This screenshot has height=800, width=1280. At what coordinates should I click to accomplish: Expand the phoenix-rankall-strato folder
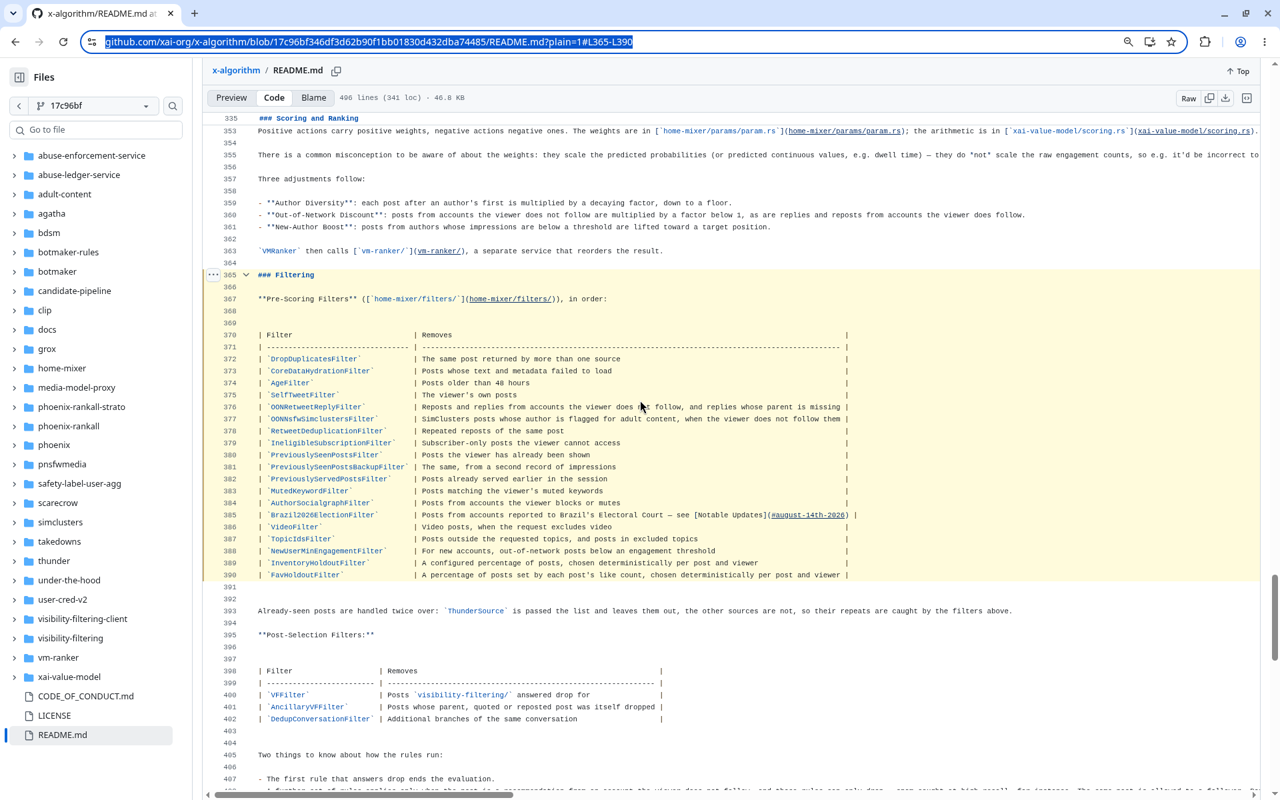14,407
